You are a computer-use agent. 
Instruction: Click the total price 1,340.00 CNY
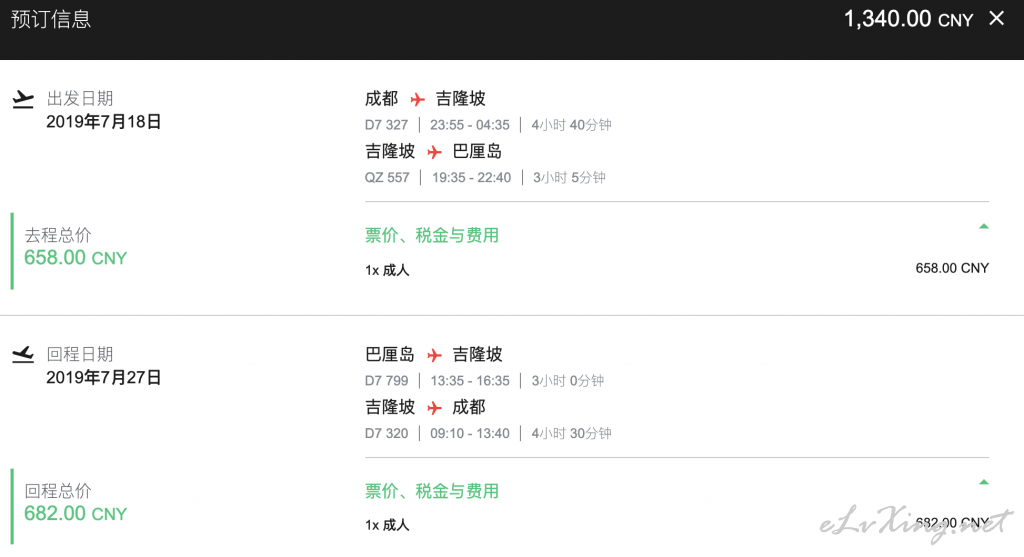(908, 19)
